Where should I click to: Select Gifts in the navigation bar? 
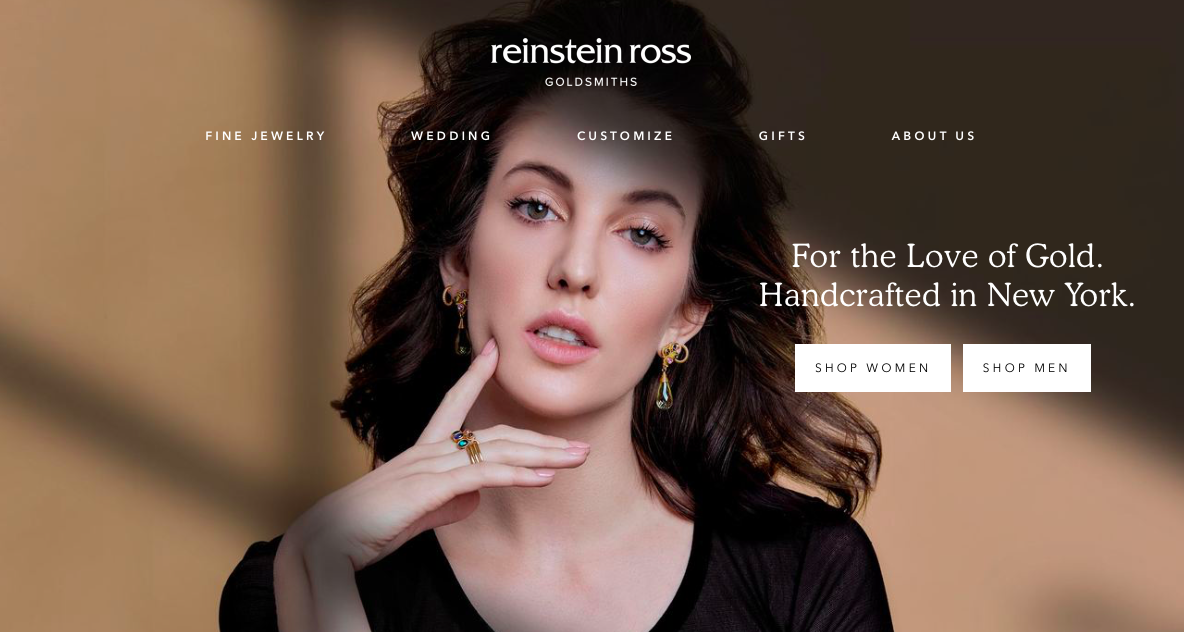pos(782,136)
